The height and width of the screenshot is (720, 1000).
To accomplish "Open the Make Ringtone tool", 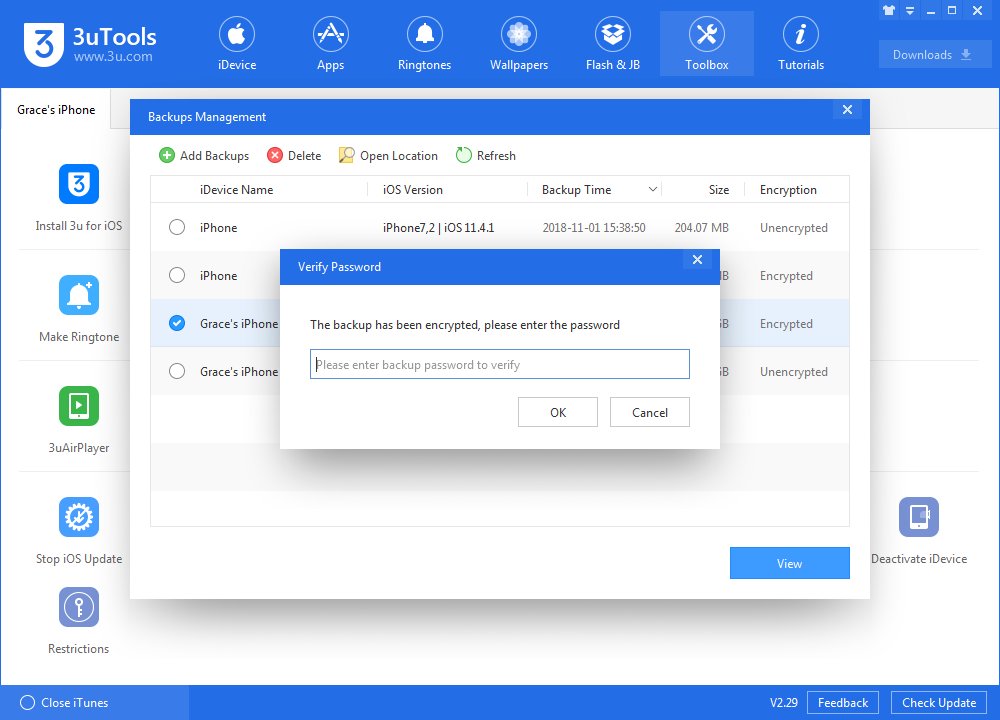I will point(78,309).
